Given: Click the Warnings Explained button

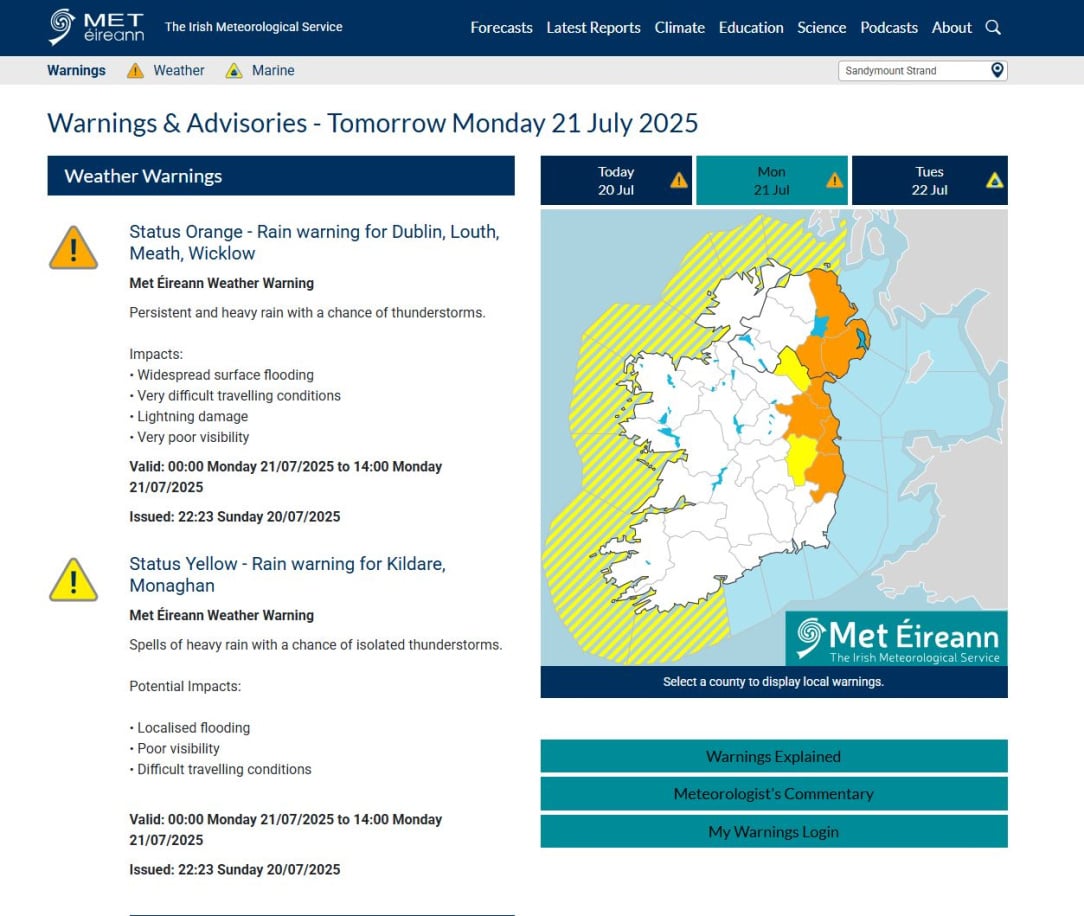Looking at the screenshot, I should click(774, 756).
